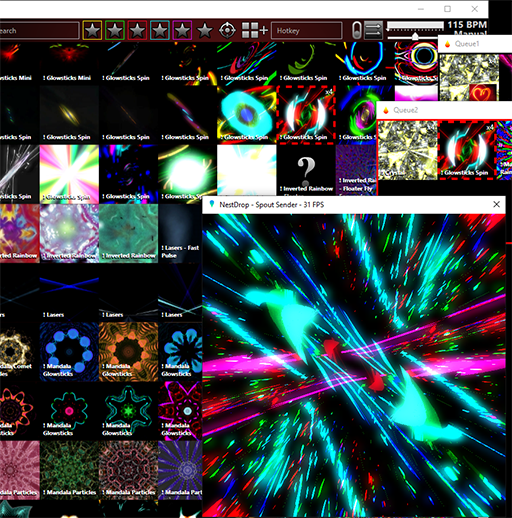
Task: Choose the cyan oval Glowsticks Spin preset
Action: [x=247, y=114]
